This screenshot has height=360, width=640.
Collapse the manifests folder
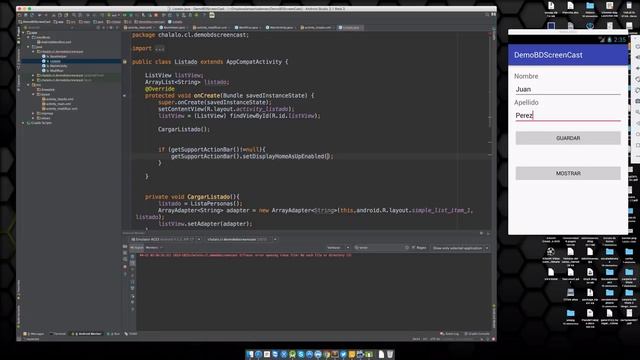(x=29, y=37)
